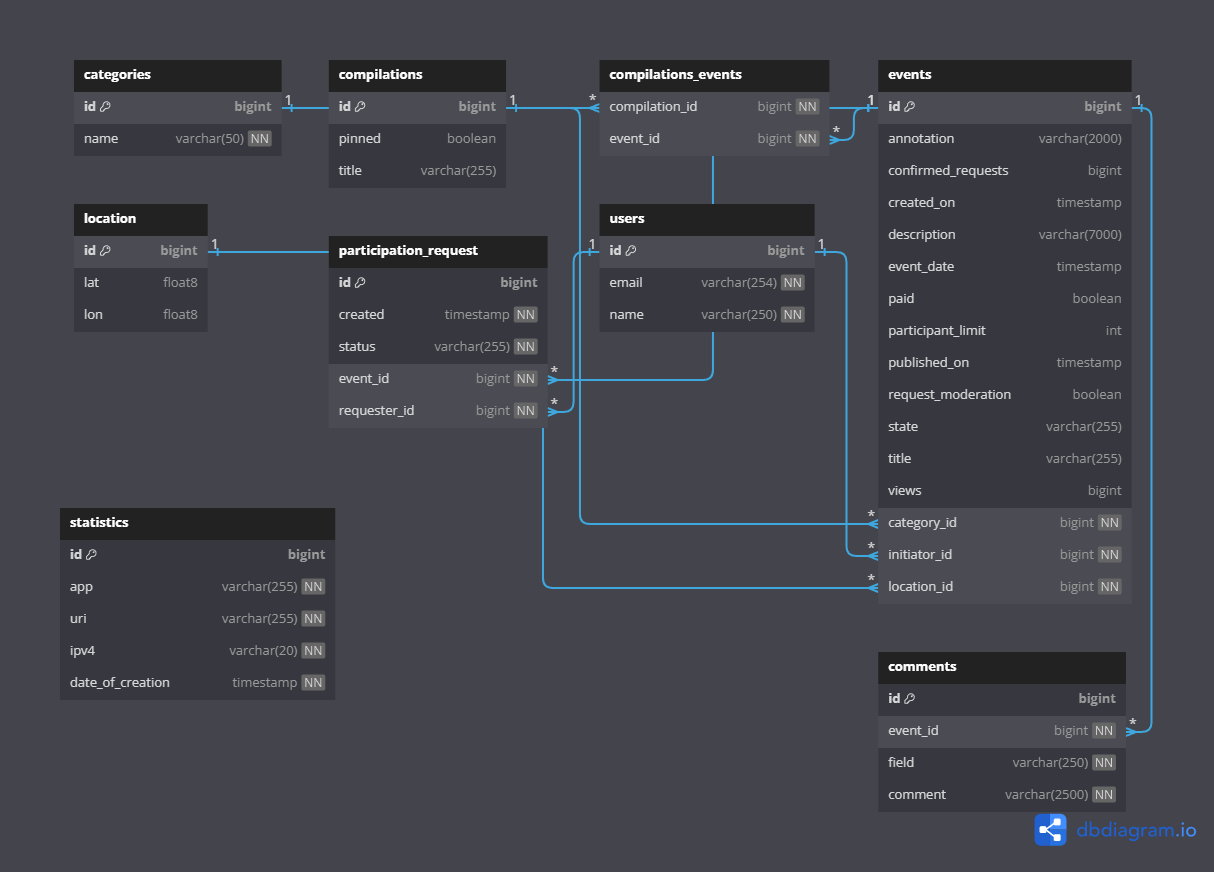
Task: Click the app field in statistics
Action: tap(197, 586)
